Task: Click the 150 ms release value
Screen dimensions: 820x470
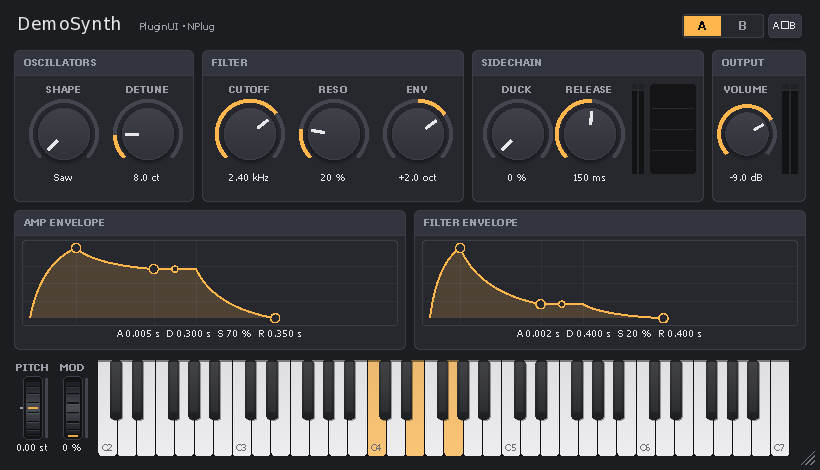Action: click(589, 178)
